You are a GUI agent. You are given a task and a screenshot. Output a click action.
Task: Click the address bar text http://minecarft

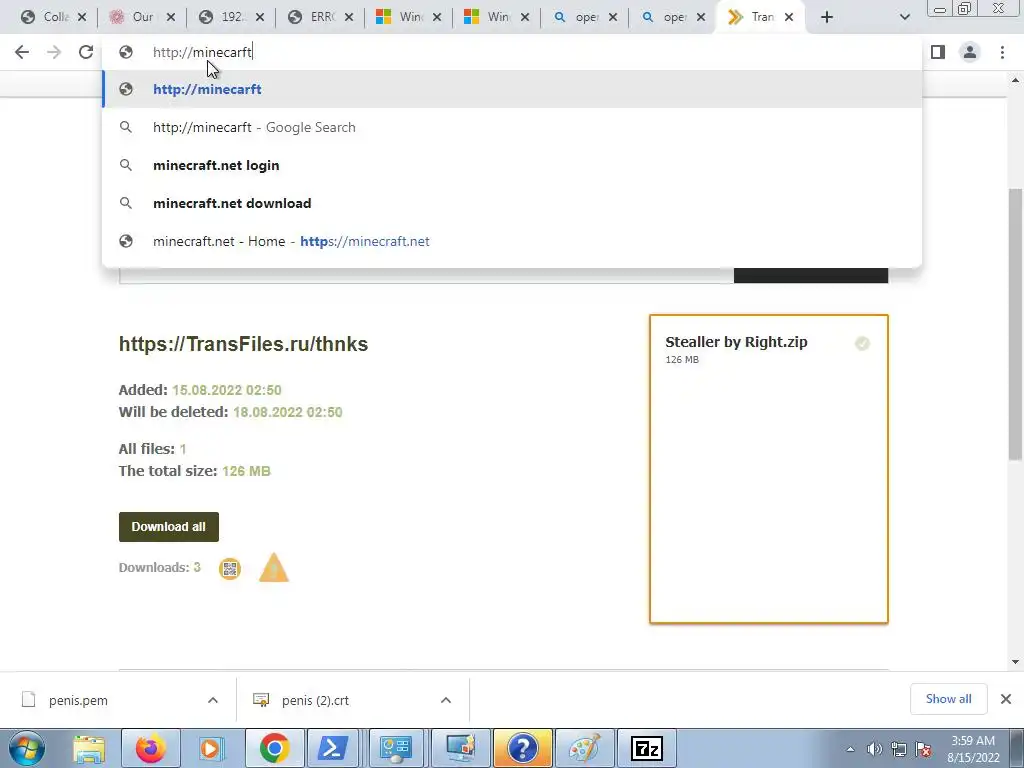(x=202, y=52)
